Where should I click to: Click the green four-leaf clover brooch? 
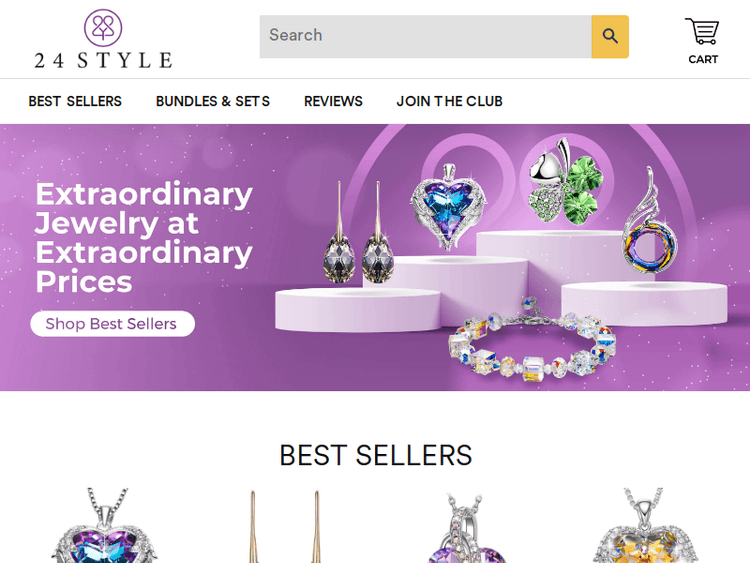coord(567,182)
